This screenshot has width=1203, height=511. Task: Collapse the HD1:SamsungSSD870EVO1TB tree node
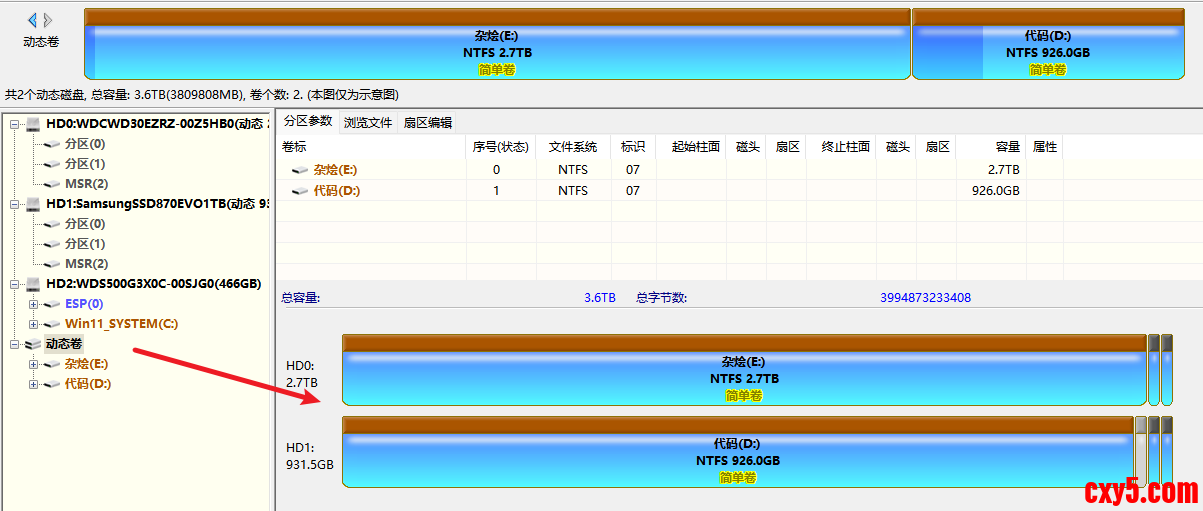(x=15, y=204)
